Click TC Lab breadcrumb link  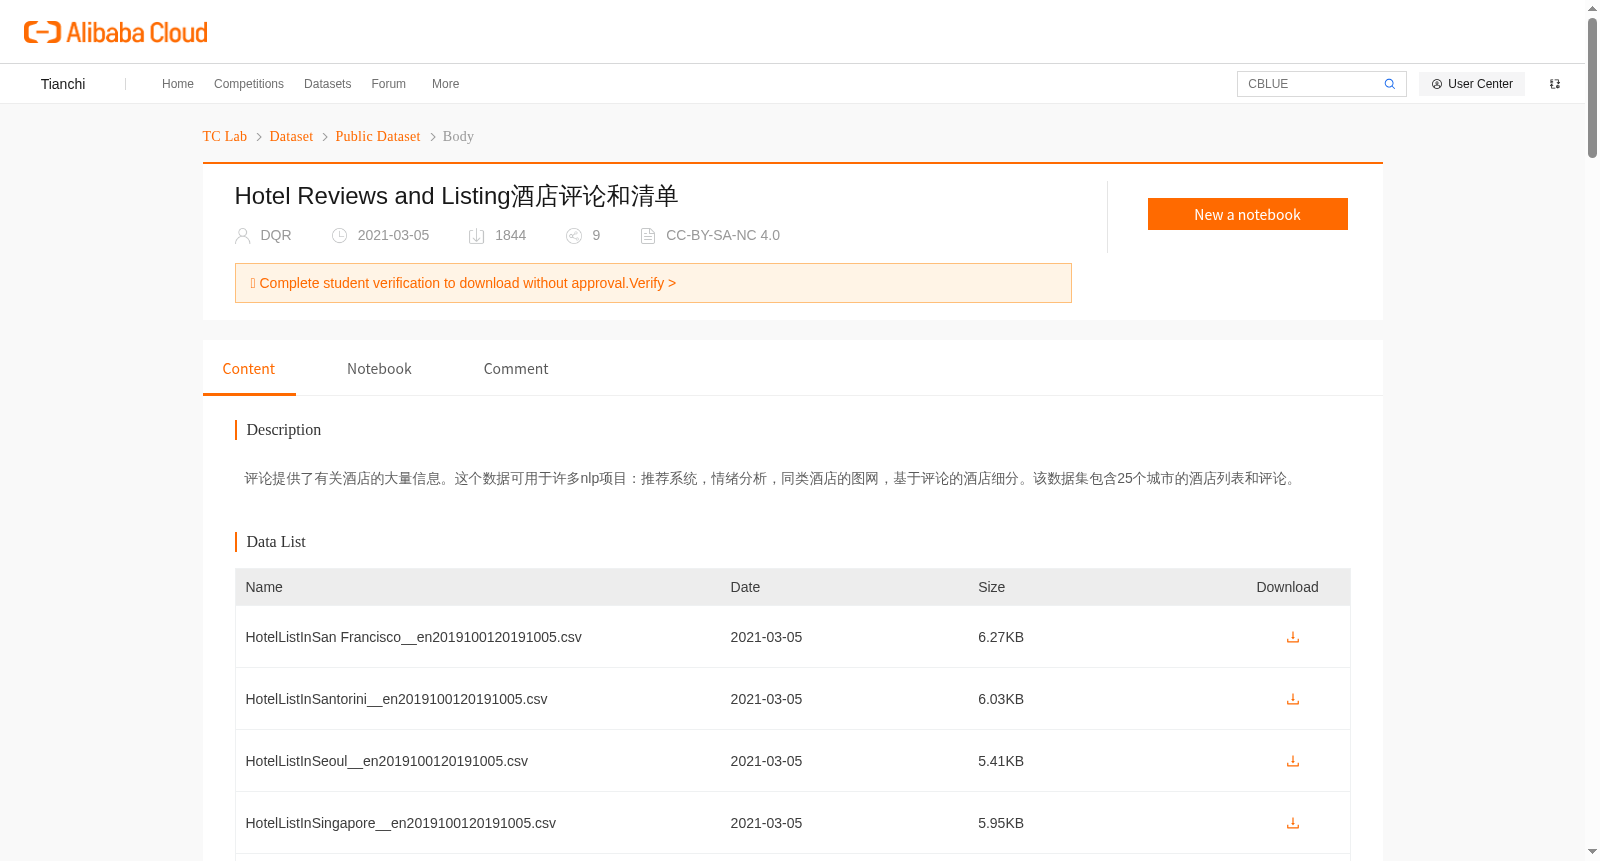(225, 136)
